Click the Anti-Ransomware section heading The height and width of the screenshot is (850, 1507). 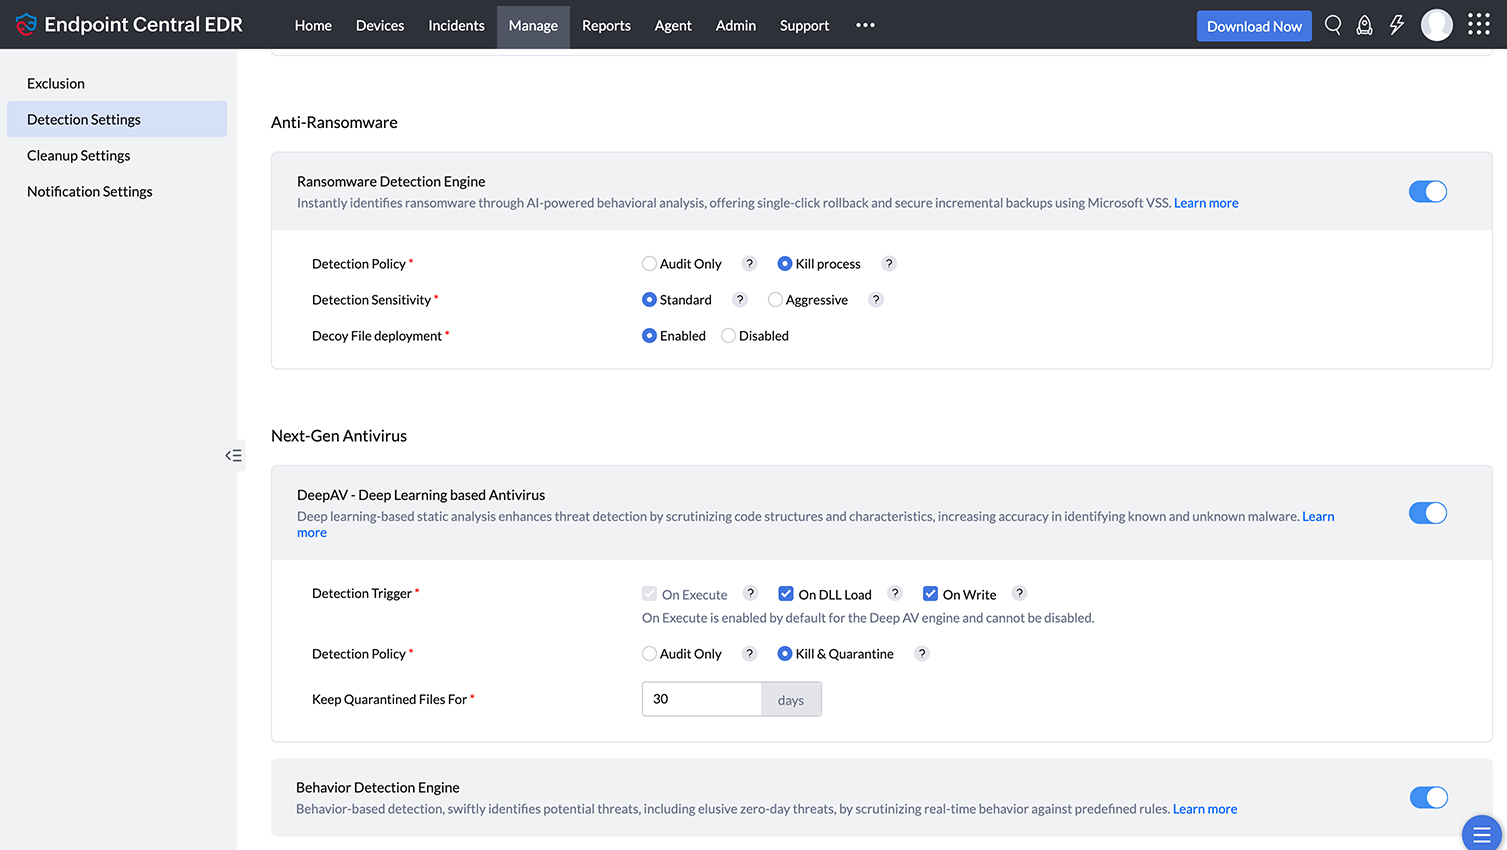[x=334, y=122]
